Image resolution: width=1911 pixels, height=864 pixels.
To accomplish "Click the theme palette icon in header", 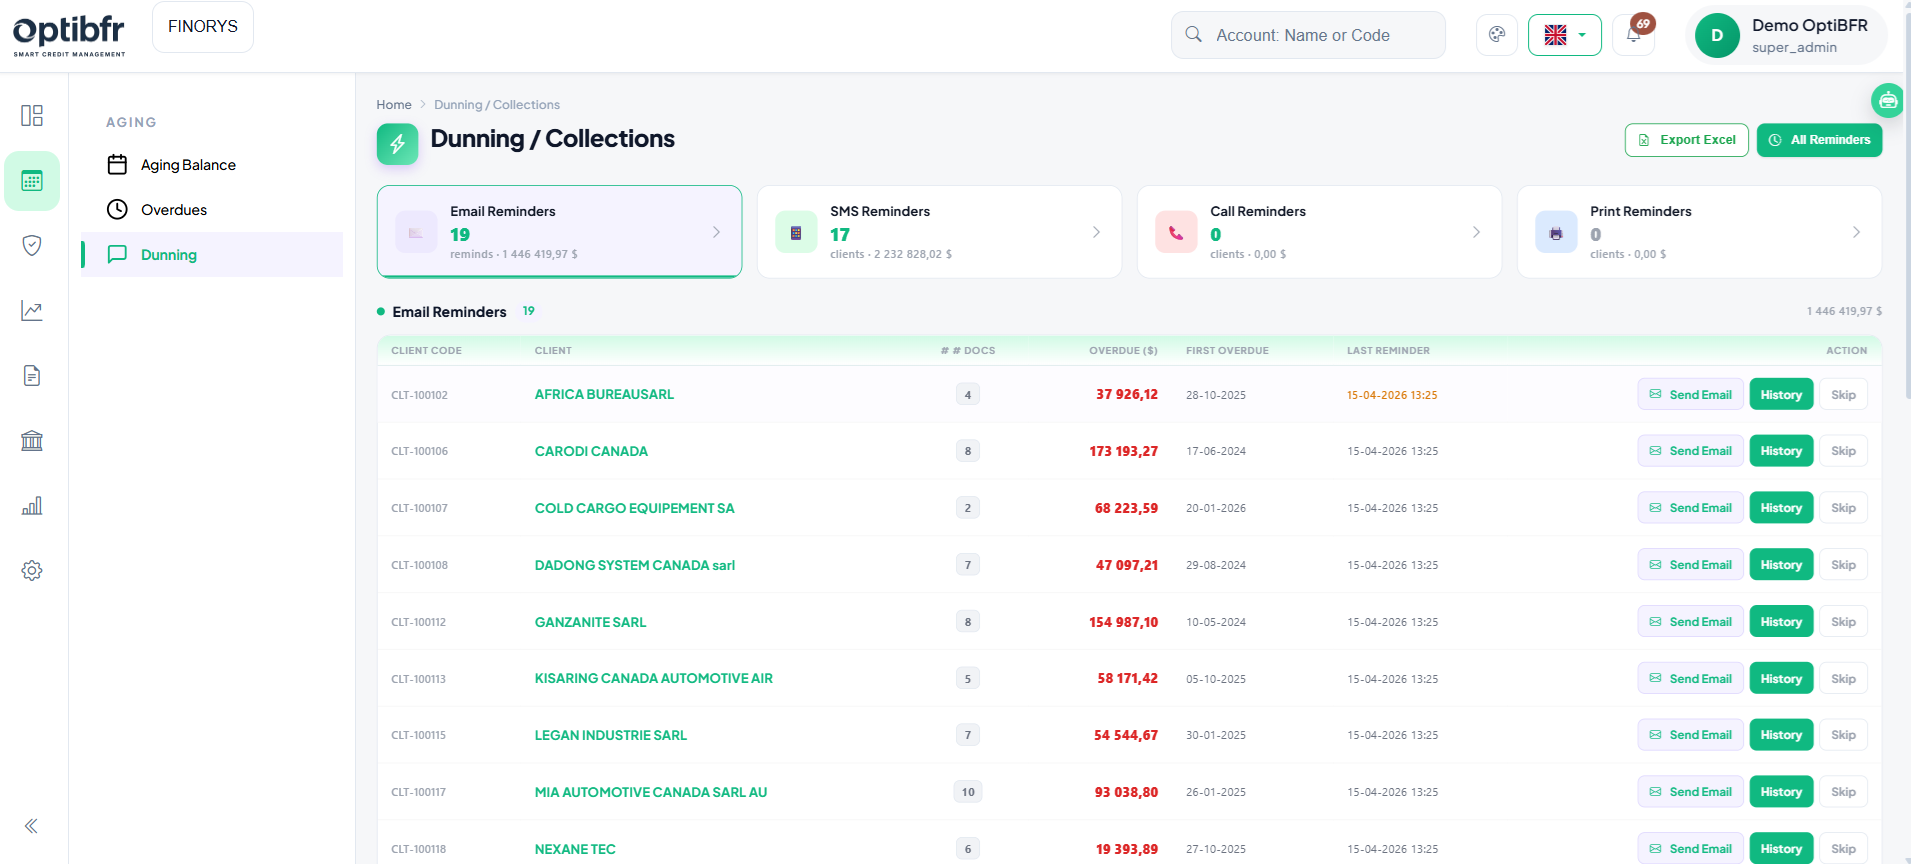I will (1497, 35).
